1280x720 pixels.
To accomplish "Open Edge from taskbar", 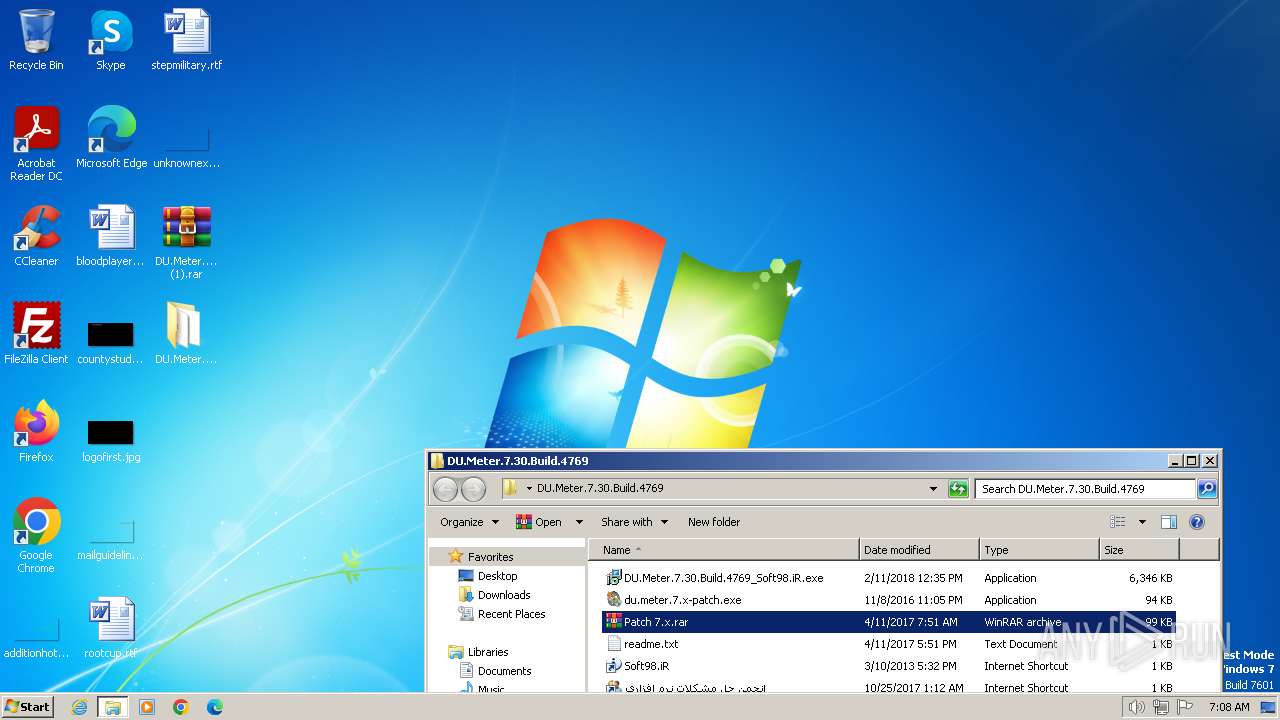I will pyautogui.click(x=215, y=707).
